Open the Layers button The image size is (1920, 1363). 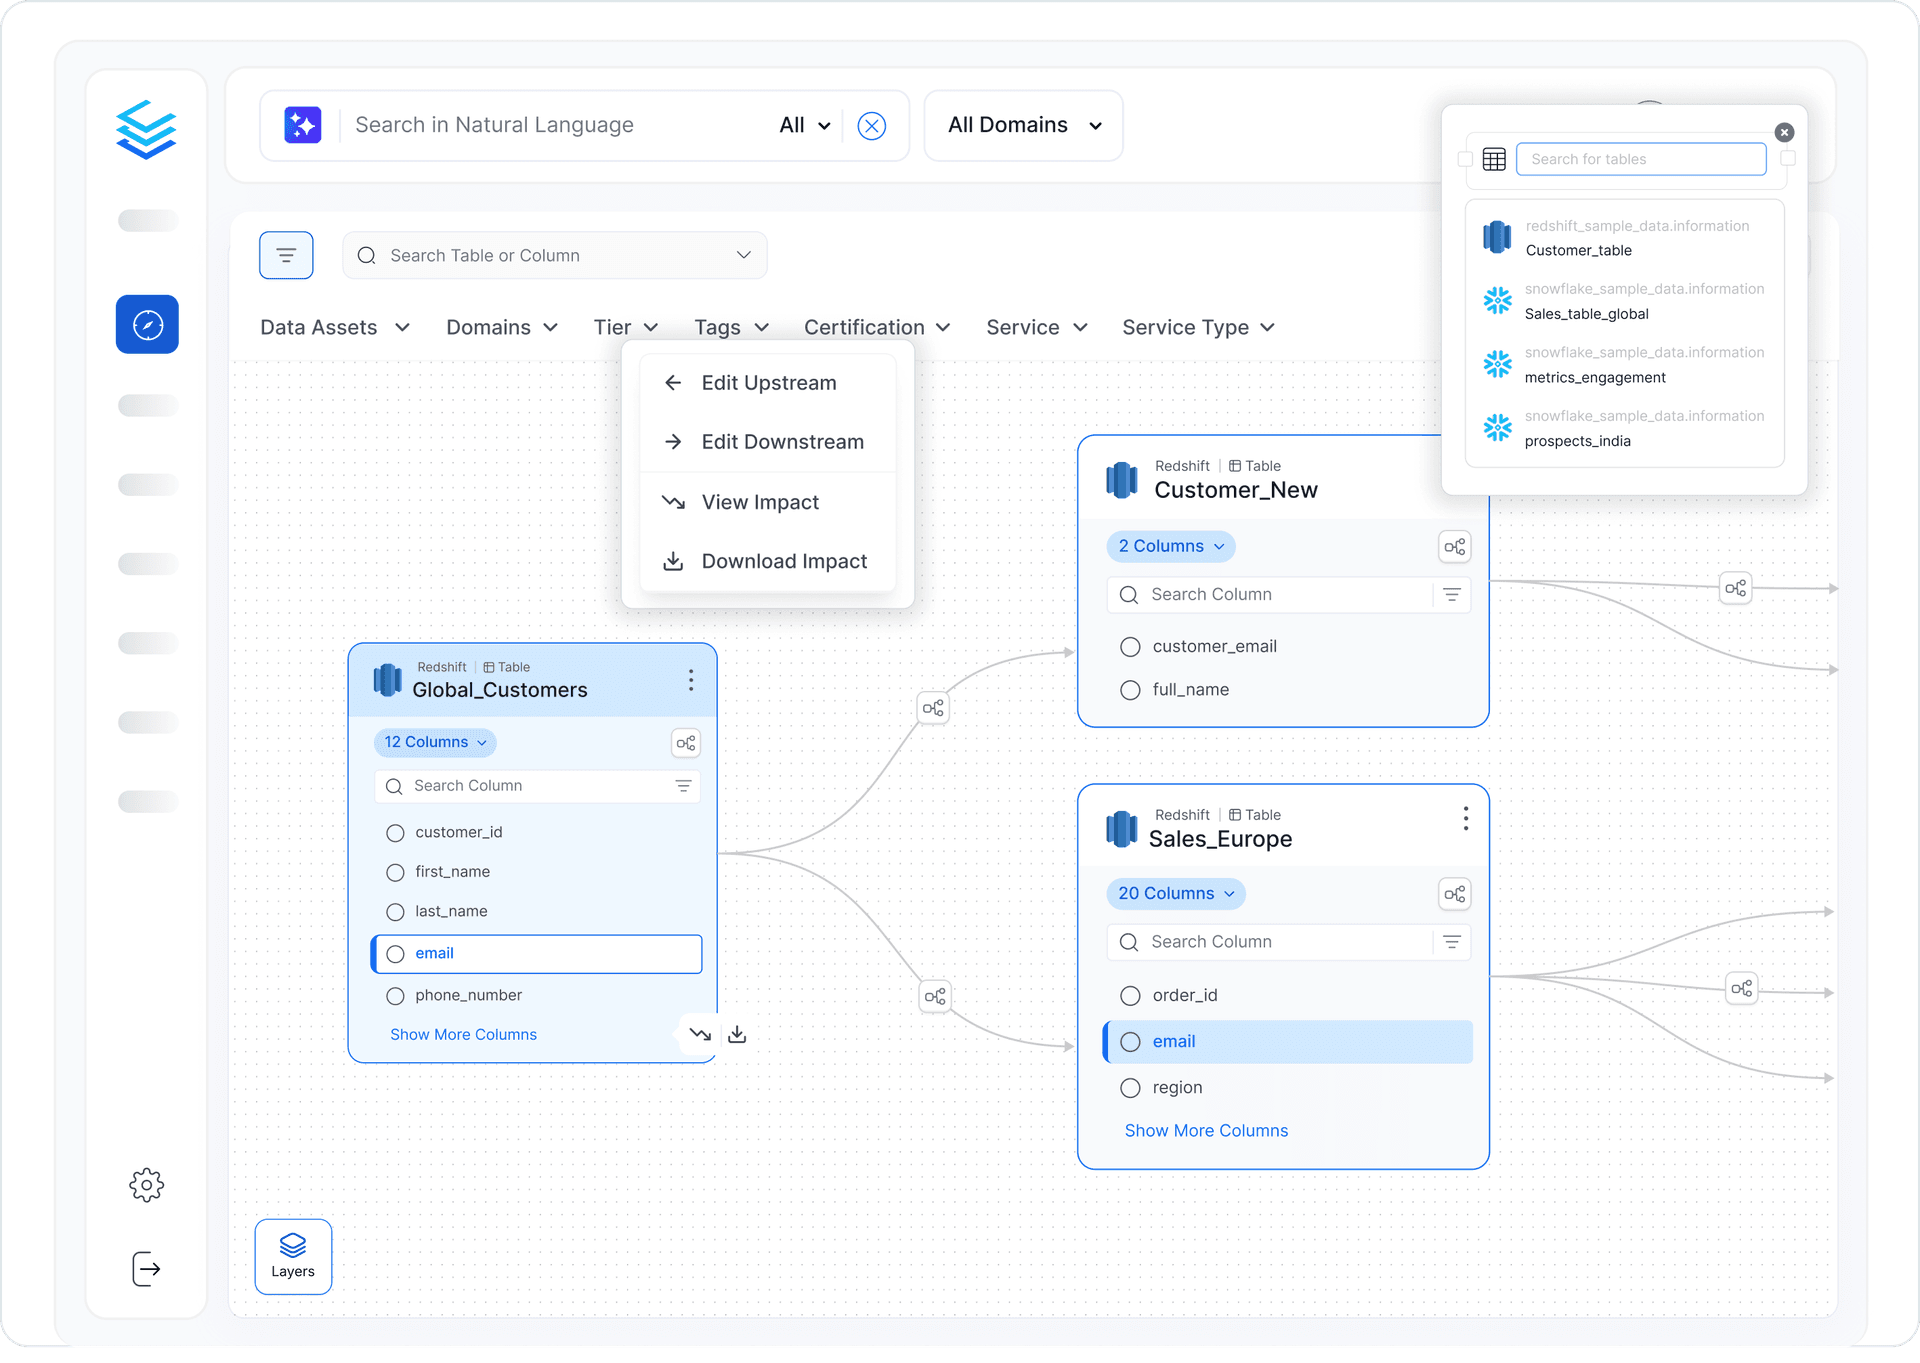pyautogui.click(x=293, y=1256)
